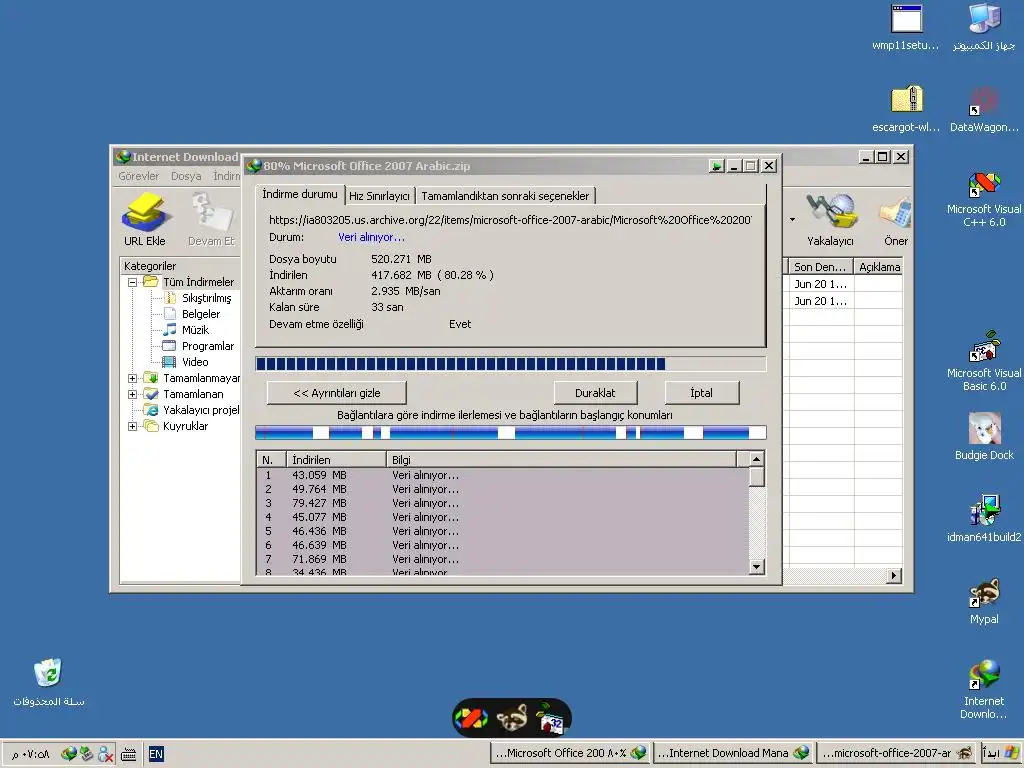Open toolbar dropdown arrow left of Yakalayıcı

click(x=792, y=219)
